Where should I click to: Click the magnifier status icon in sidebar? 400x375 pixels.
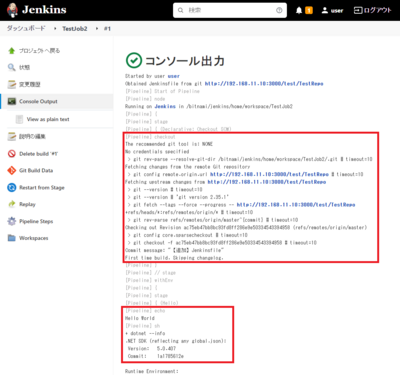12,67
